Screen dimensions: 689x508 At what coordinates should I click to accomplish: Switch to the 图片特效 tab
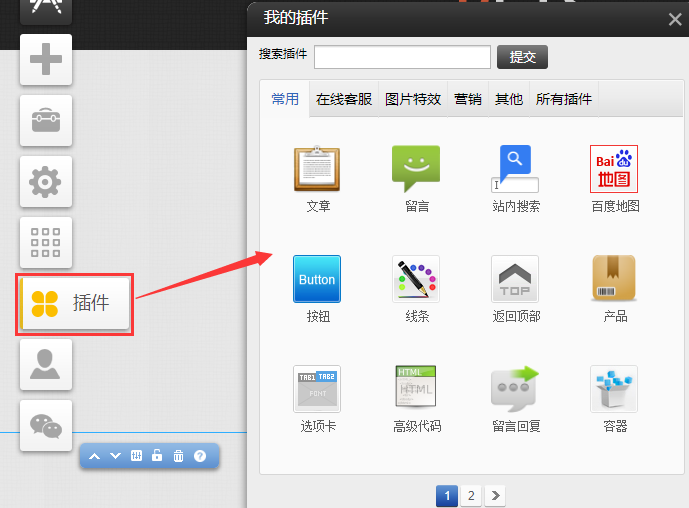click(413, 99)
